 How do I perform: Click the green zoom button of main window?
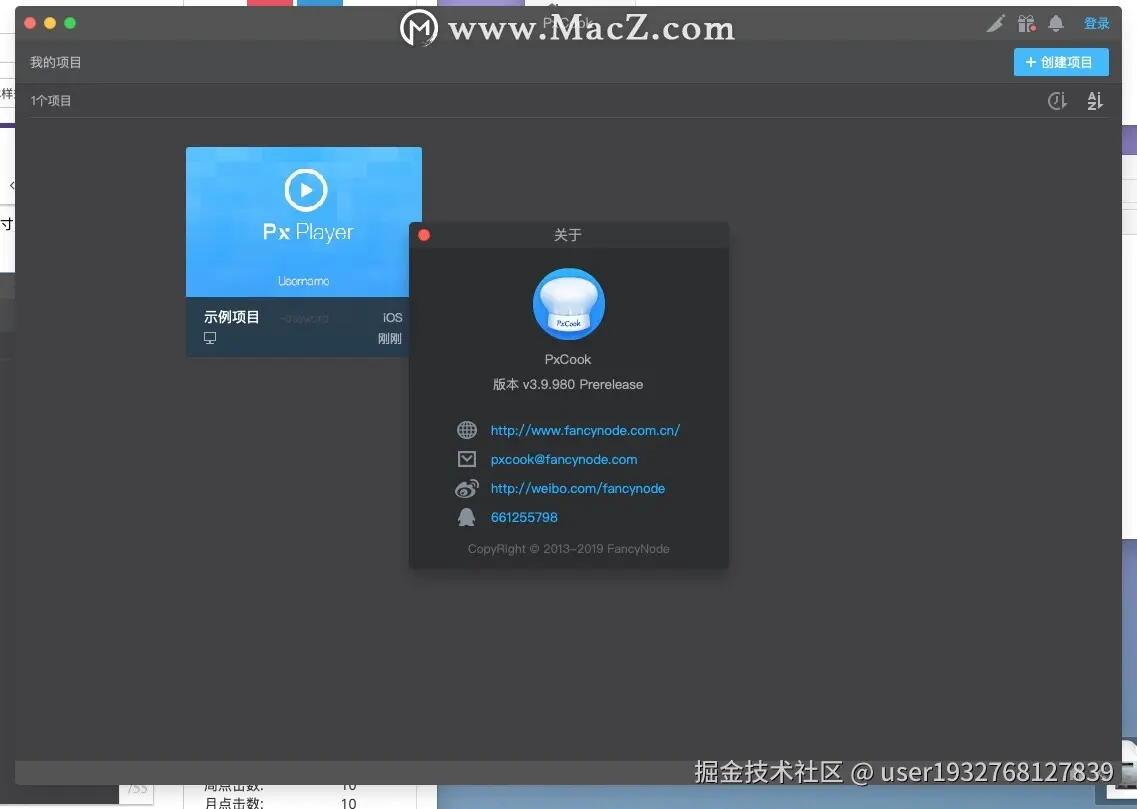tap(70, 23)
